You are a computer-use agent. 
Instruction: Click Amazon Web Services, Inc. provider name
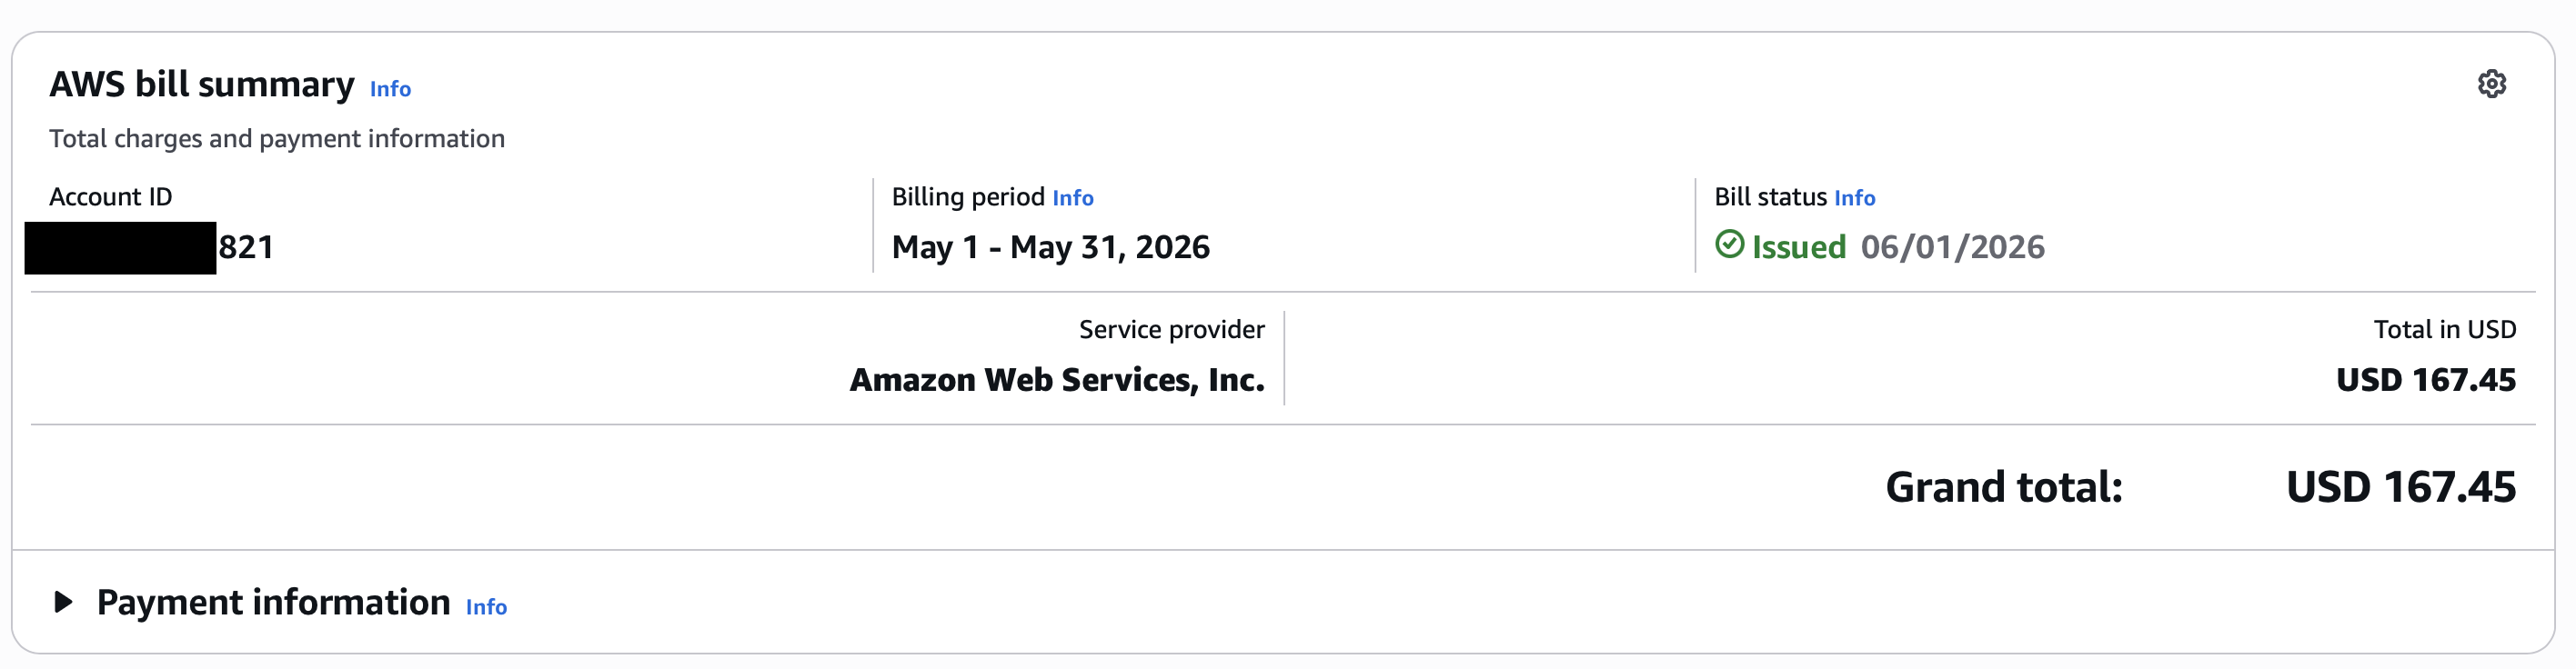(x=1057, y=380)
